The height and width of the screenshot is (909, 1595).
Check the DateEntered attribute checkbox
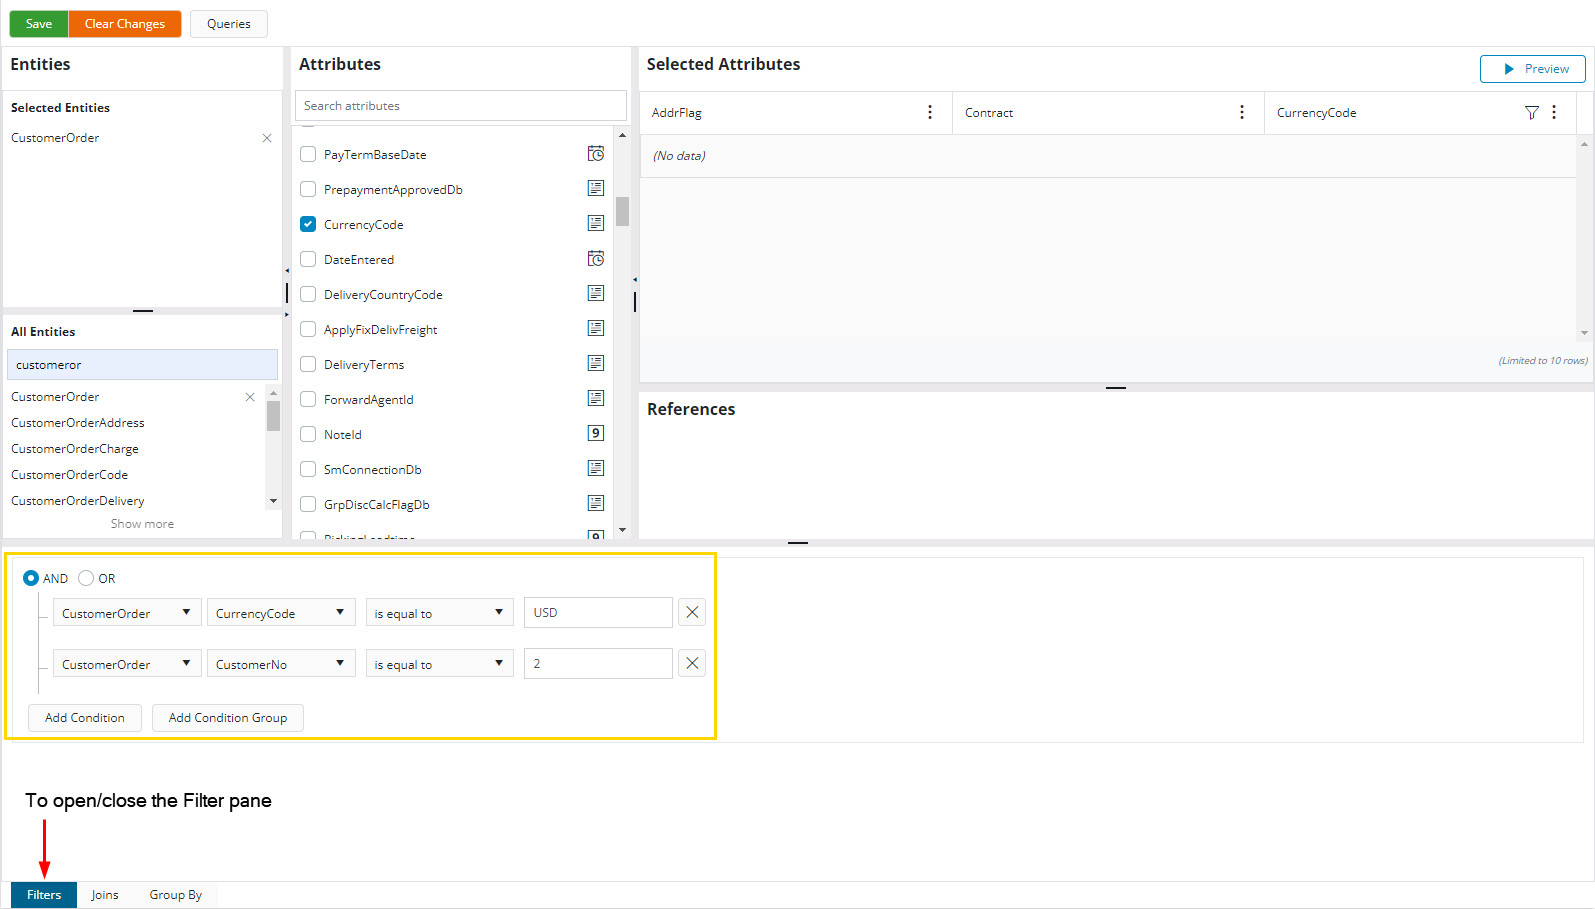tap(308, 259)
